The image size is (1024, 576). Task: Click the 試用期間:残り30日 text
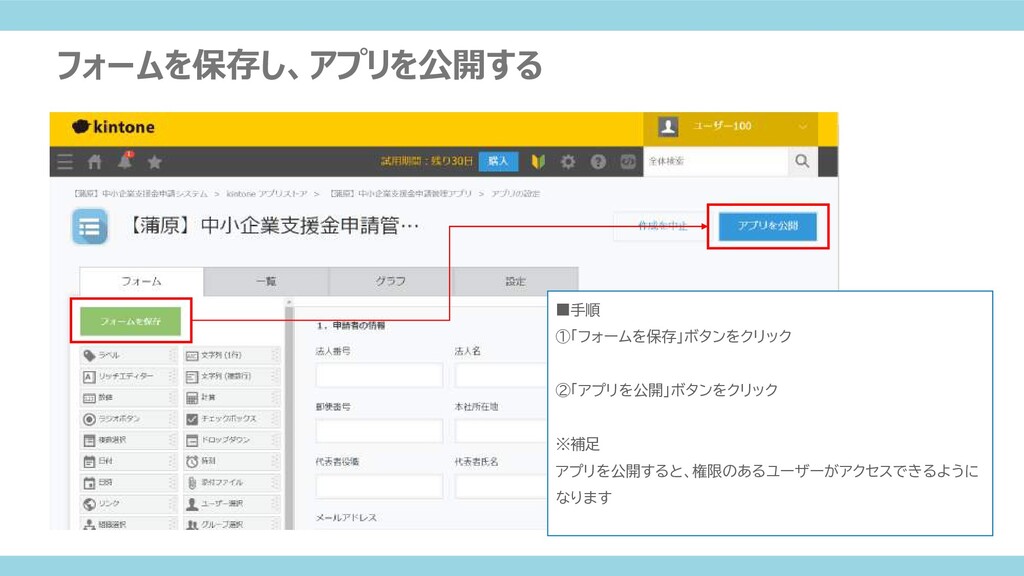point(427,161)
